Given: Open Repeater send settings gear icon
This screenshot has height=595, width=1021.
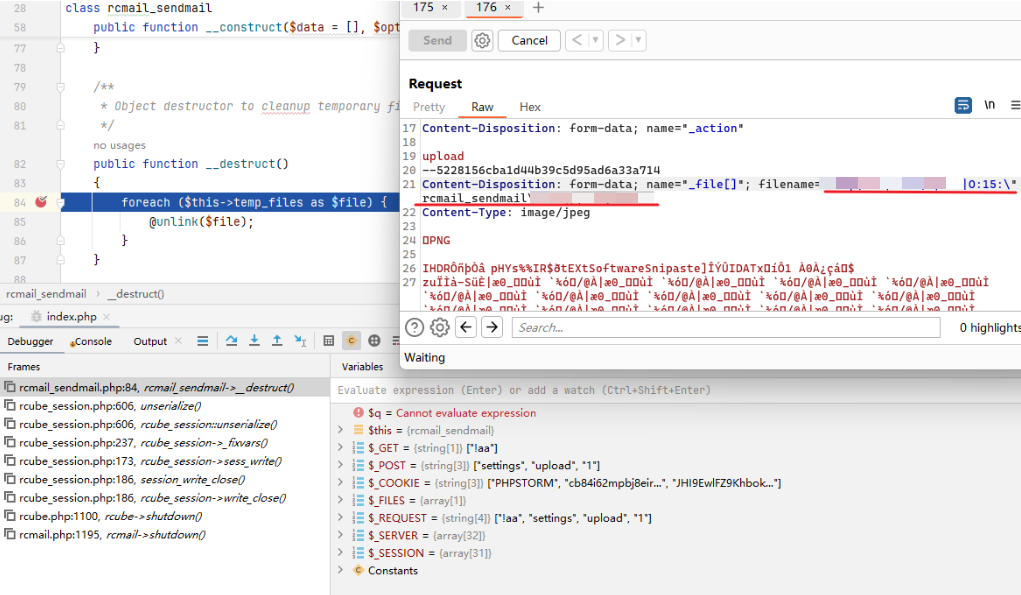Looking at the screenshot, I should click(482, 40).
